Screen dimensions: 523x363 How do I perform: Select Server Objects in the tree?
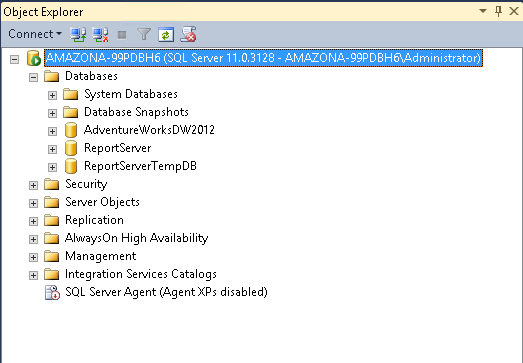click(102, 202)
